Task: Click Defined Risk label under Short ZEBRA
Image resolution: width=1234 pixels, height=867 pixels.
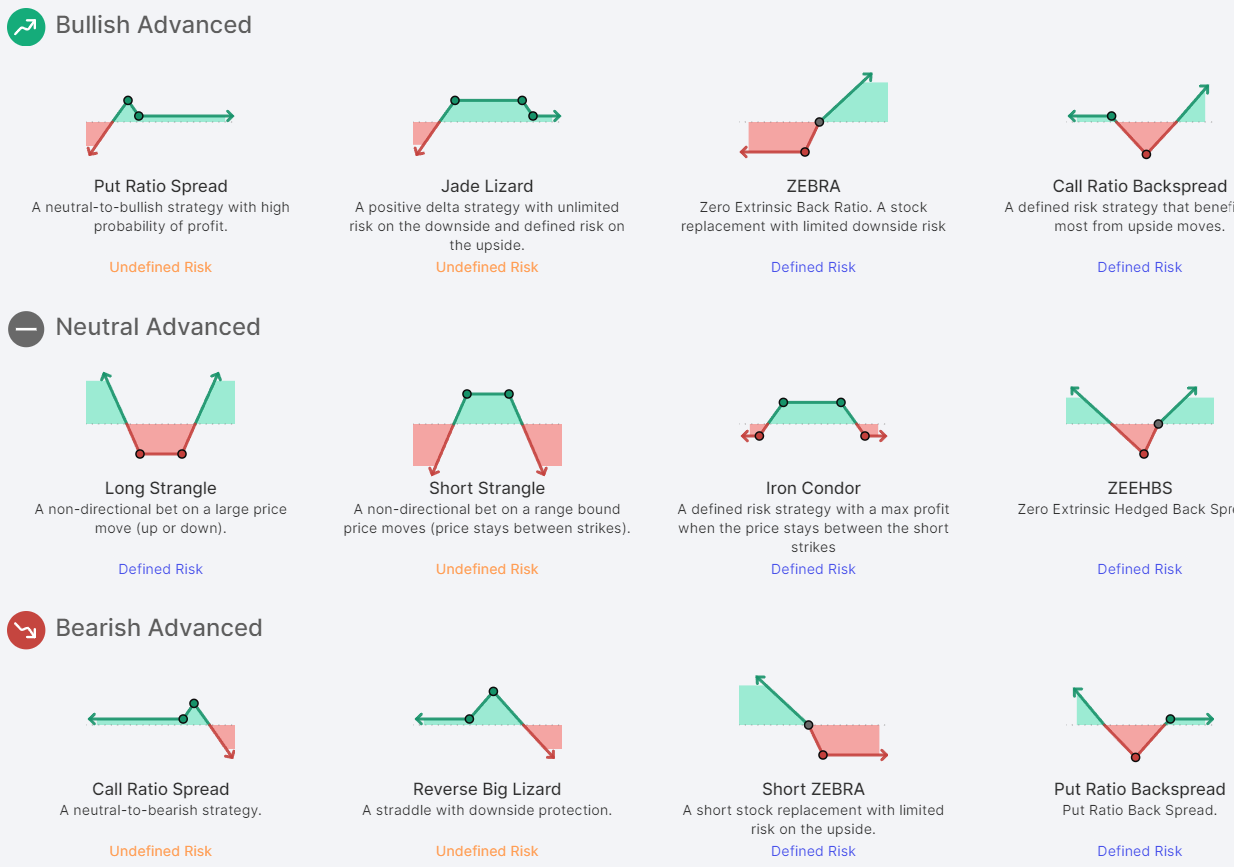Action: coord(813,851)
